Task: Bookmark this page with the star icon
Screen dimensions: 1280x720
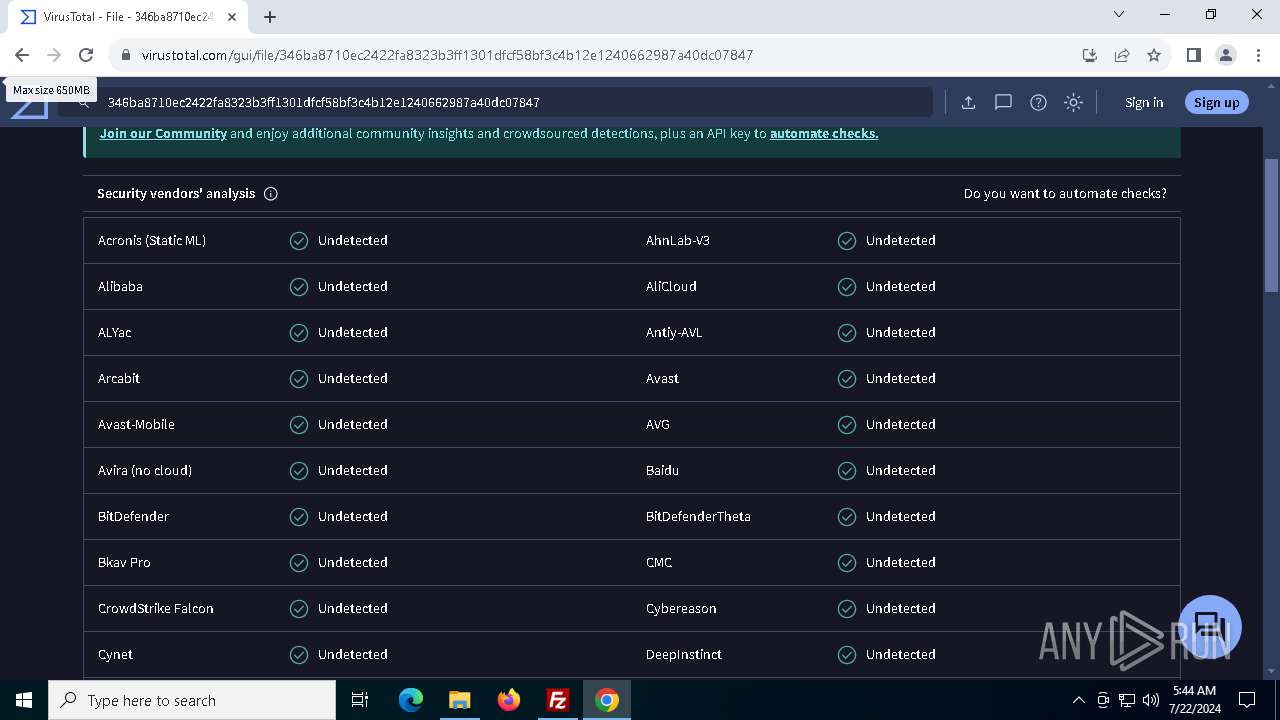Action: [x=1154, y=55]
